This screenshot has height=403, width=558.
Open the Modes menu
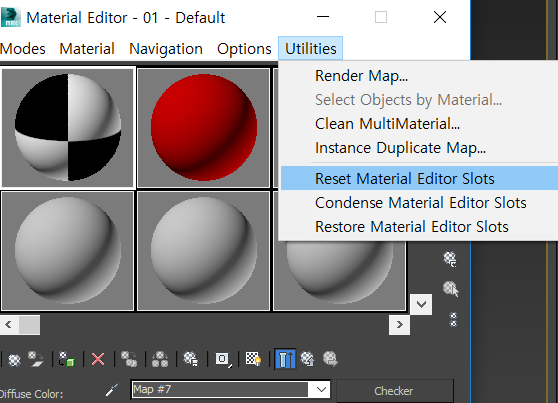(23, 49)
